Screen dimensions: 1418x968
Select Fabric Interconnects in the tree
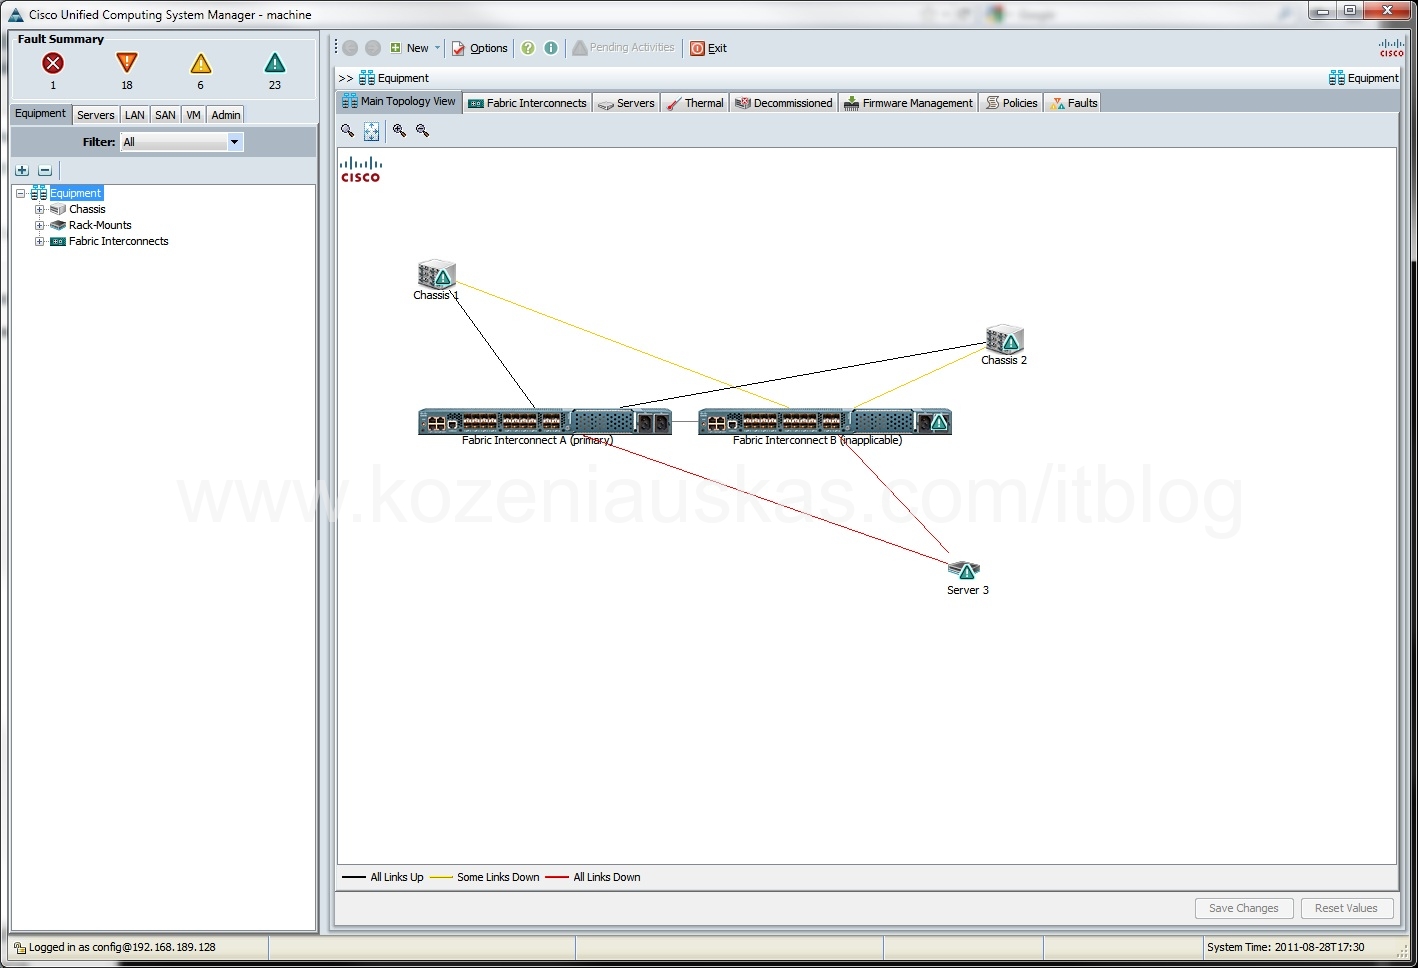(119, 241)
